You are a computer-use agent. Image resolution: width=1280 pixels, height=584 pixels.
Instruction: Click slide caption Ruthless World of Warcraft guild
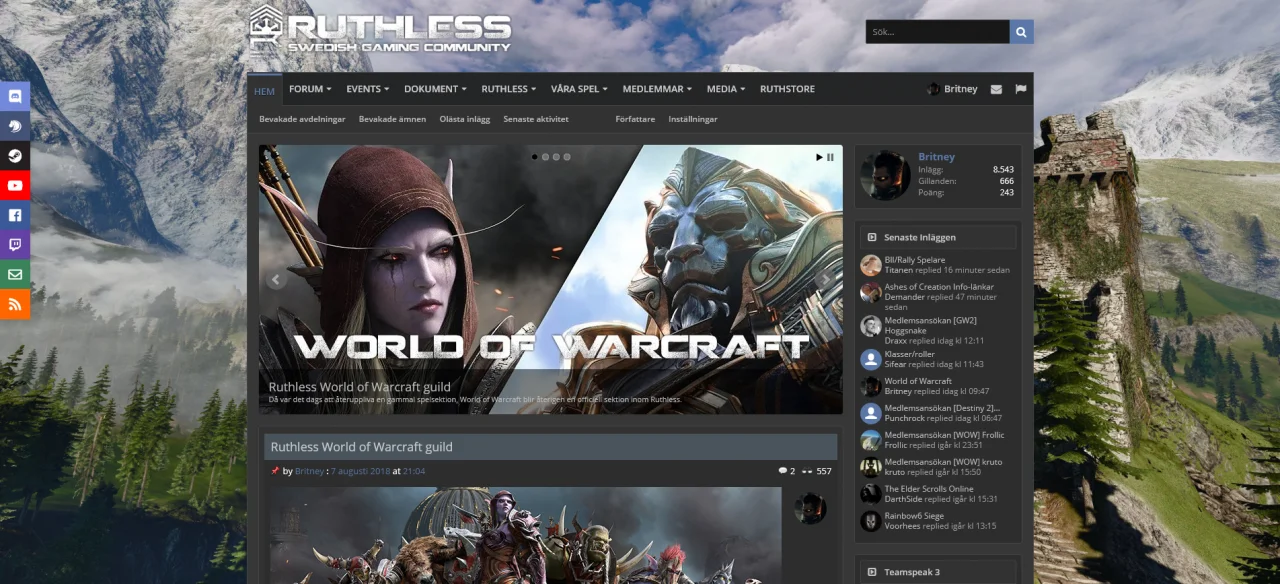pyautogui.click(x=359, y=387)
